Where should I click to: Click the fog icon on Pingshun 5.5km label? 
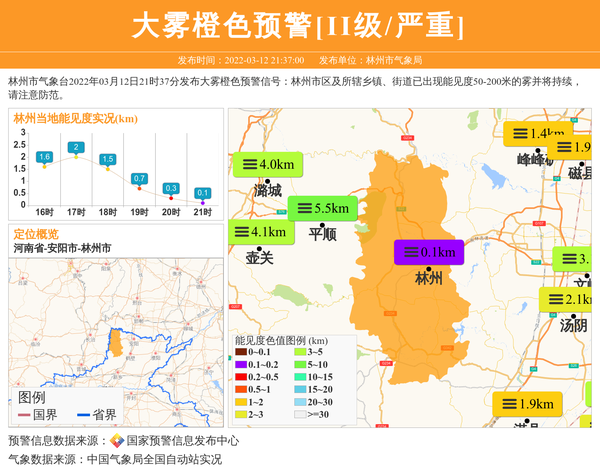click(301, 209)
